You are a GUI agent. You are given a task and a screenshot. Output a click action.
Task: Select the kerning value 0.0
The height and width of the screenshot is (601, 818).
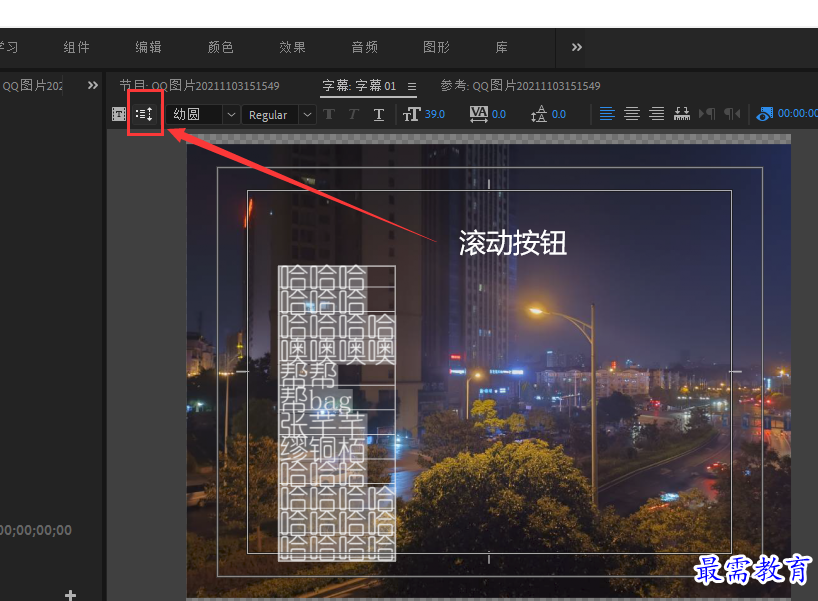pyautogui.click(x=499, y=114)
